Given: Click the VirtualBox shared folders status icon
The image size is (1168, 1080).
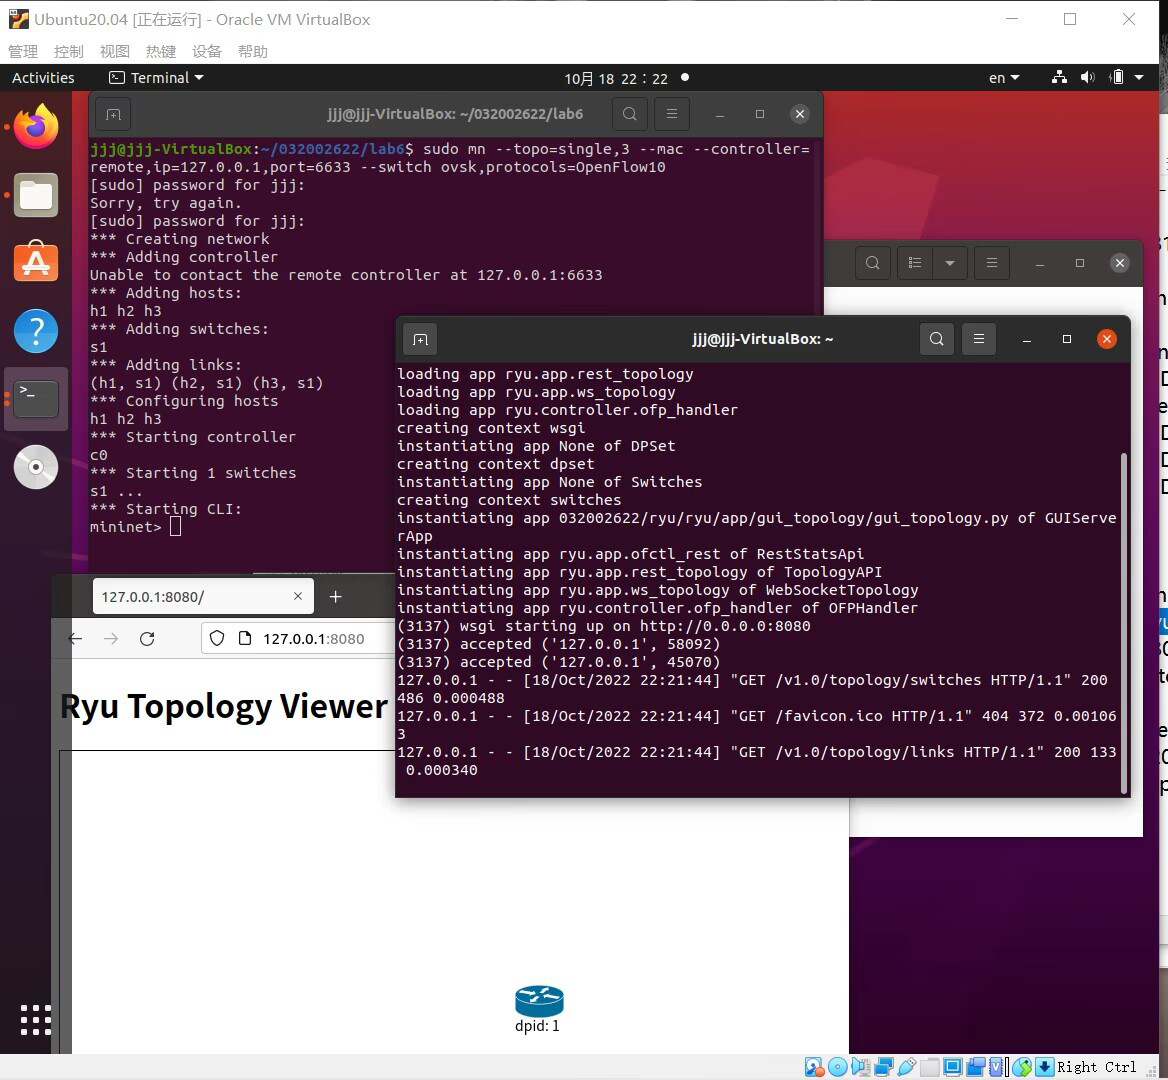Looking at the screenshot, I should 930,1067.
